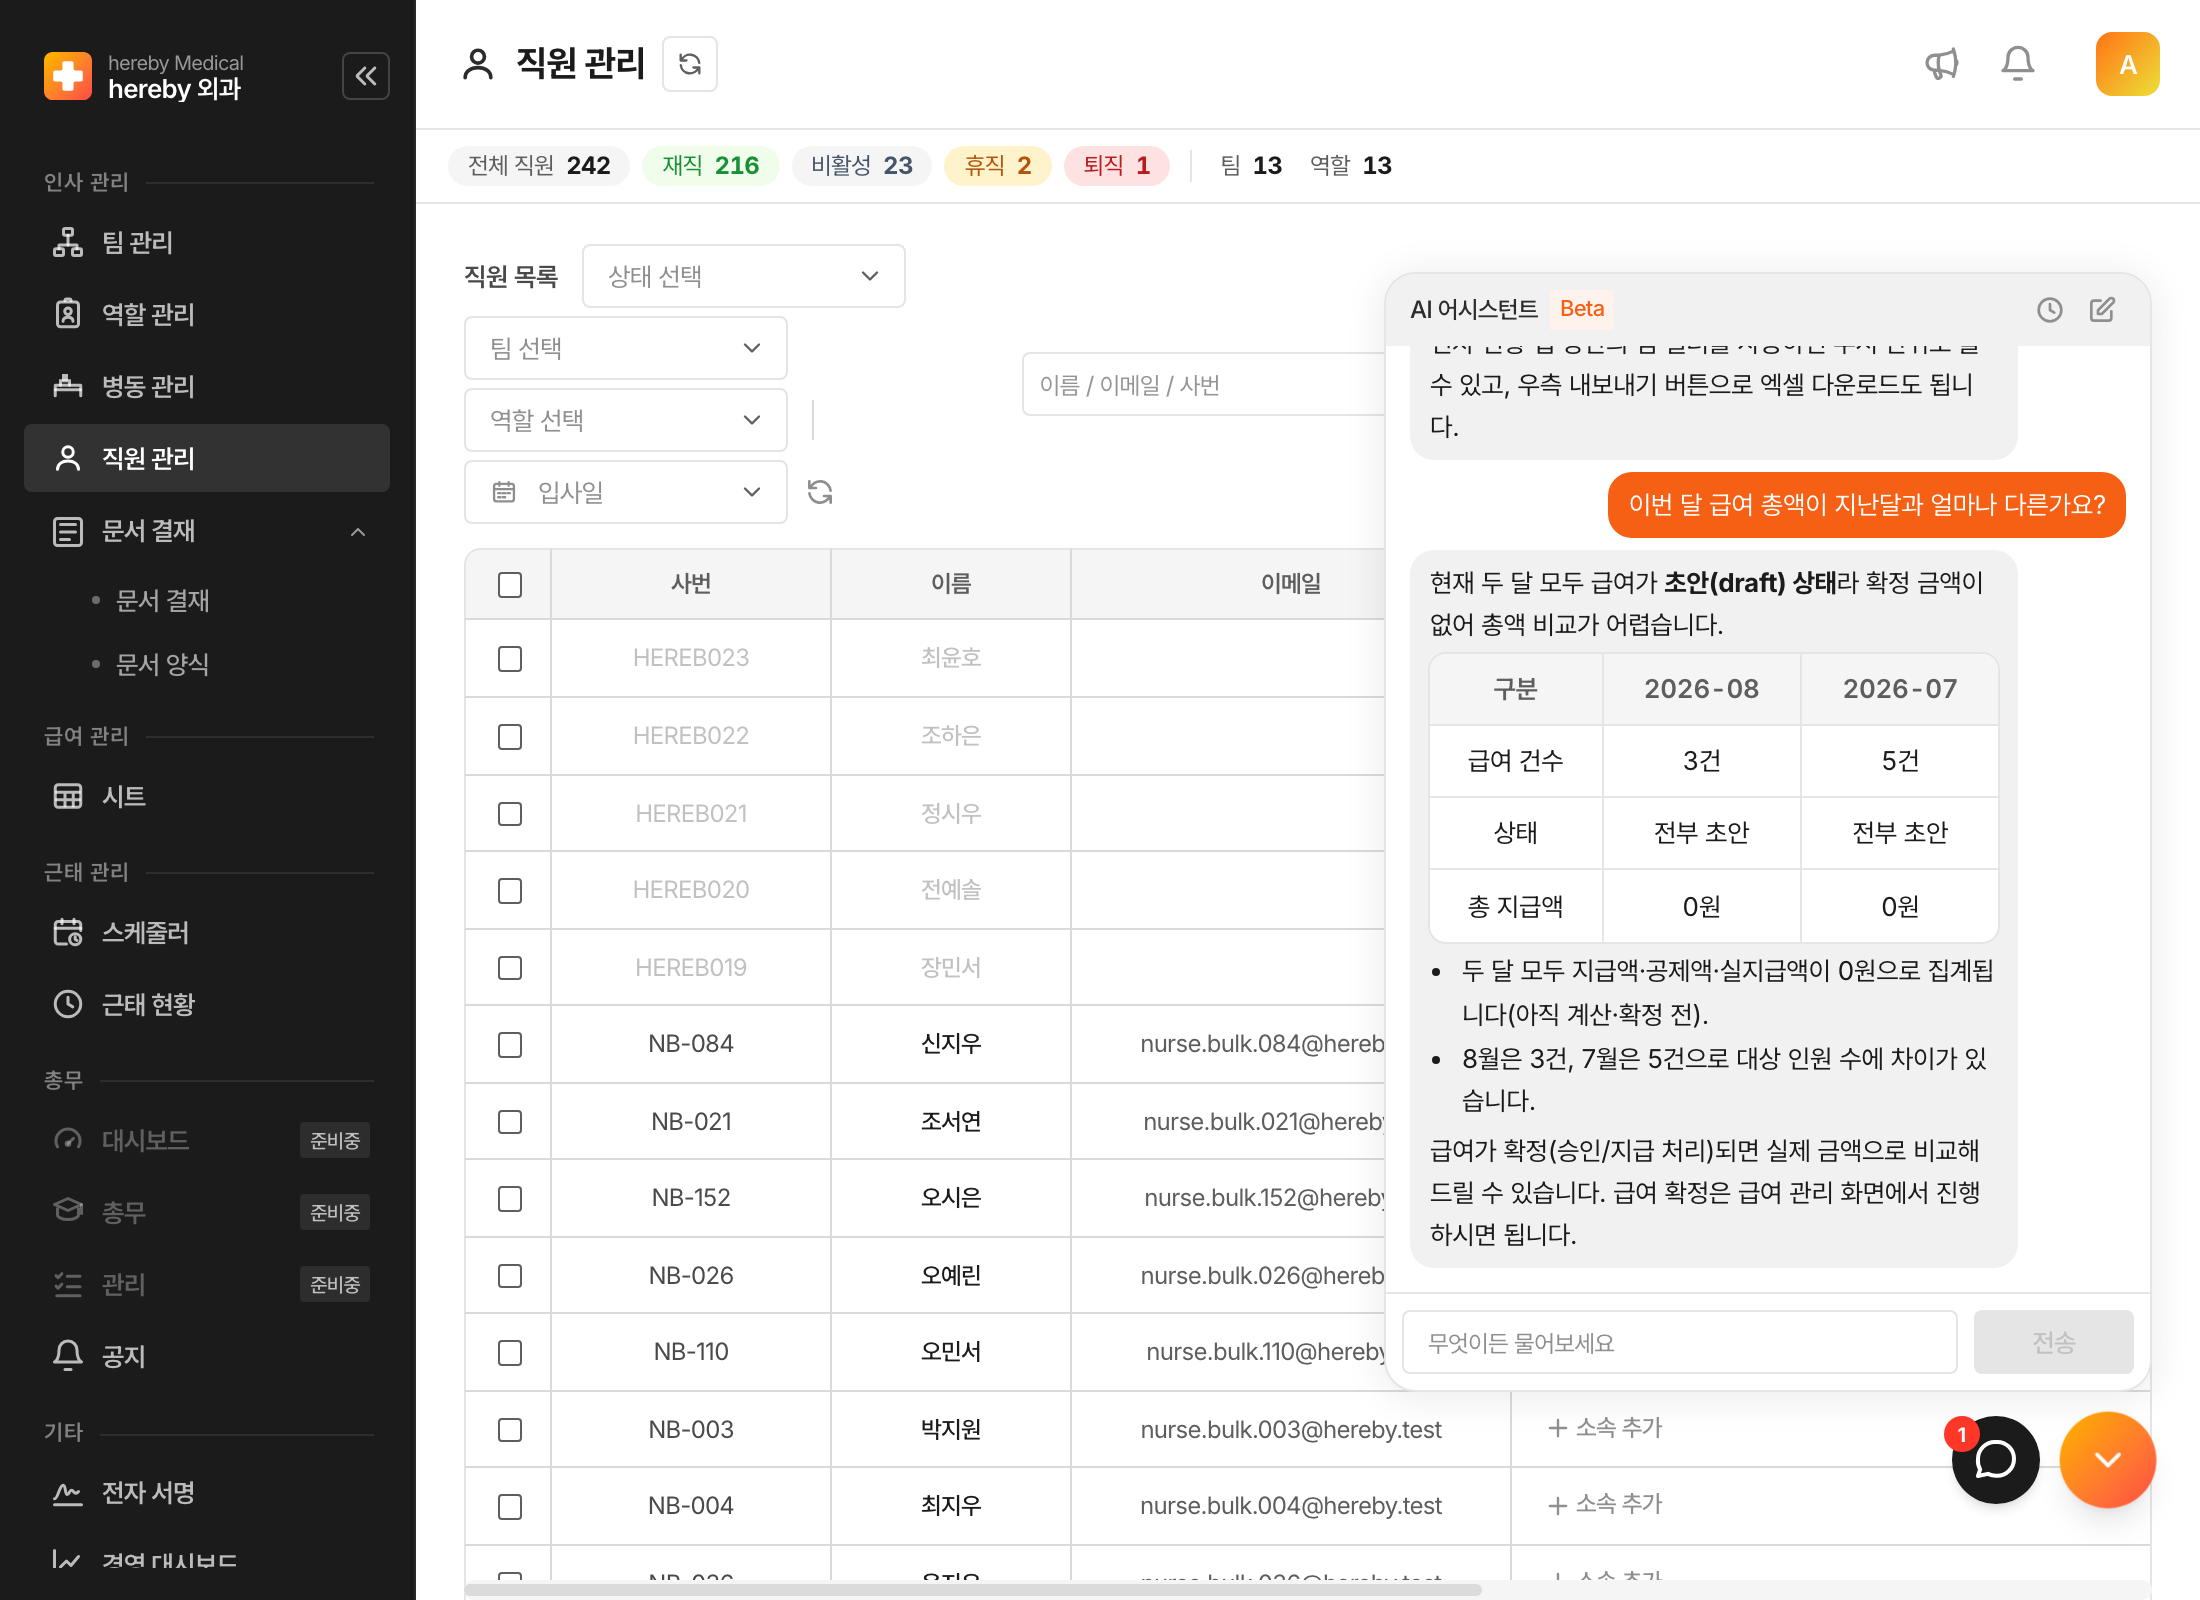The image size is (2200, 1600).
Task: Focus the AI assistant message input
Action: (x=1680, y=1342)
